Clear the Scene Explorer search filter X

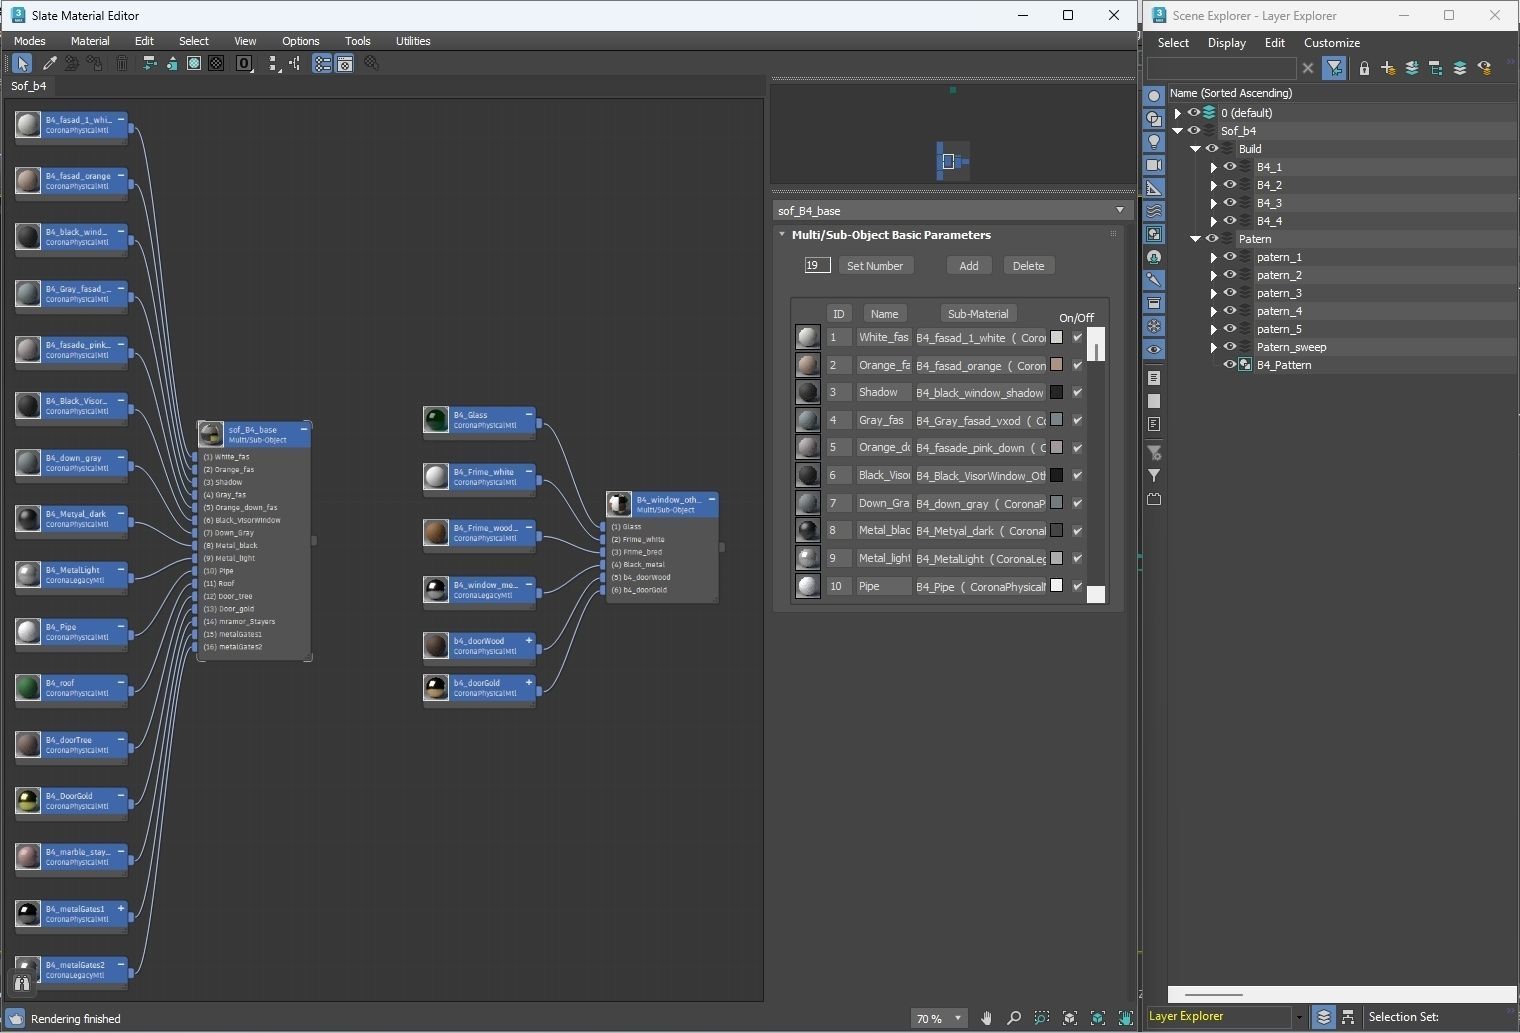(x=1307, y=68)
